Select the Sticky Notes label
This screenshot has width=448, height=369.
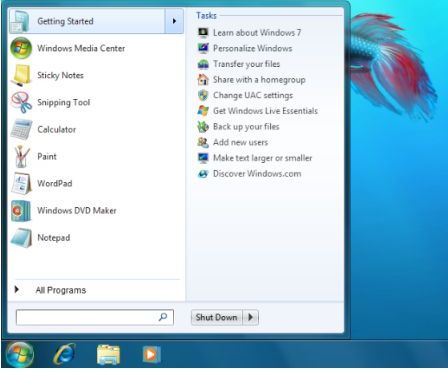(60, 75)
